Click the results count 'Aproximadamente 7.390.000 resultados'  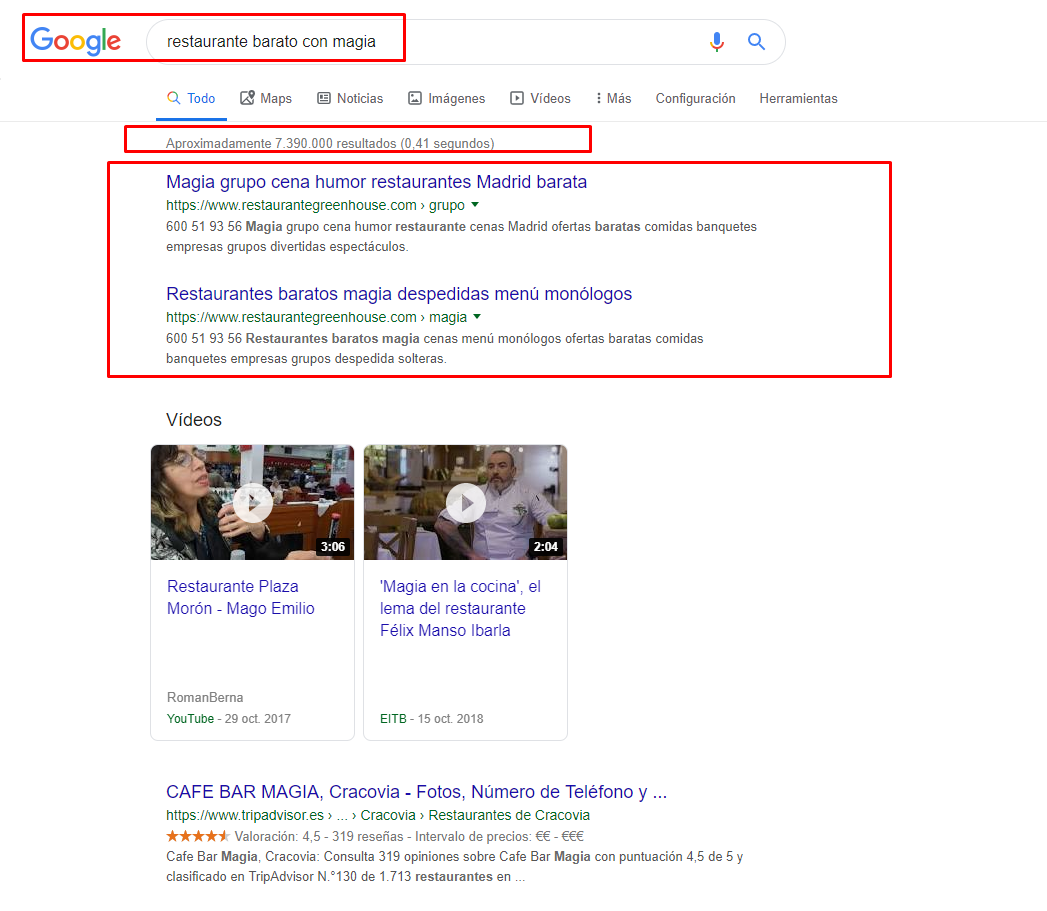[330, 143]
